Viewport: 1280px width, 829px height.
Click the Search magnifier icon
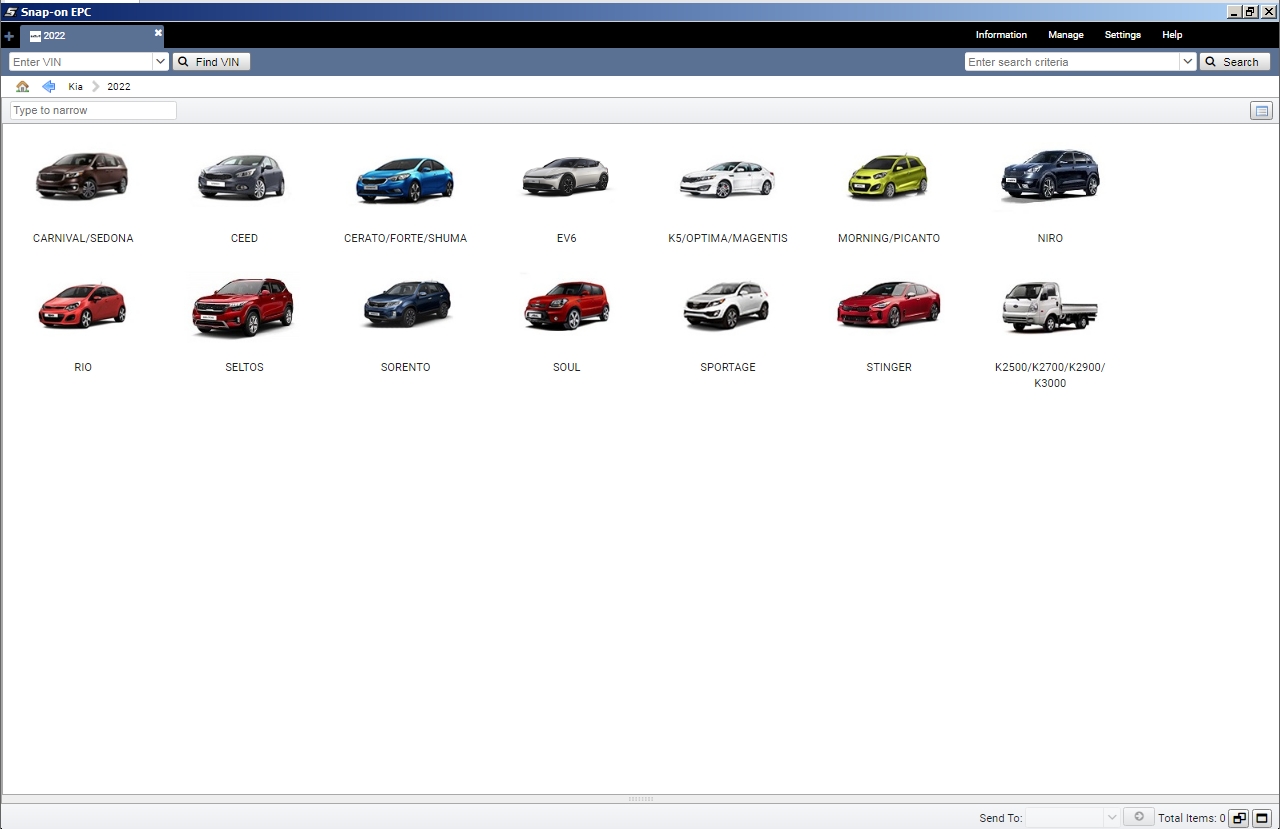pyautogui.click(x=1211, y=61)
